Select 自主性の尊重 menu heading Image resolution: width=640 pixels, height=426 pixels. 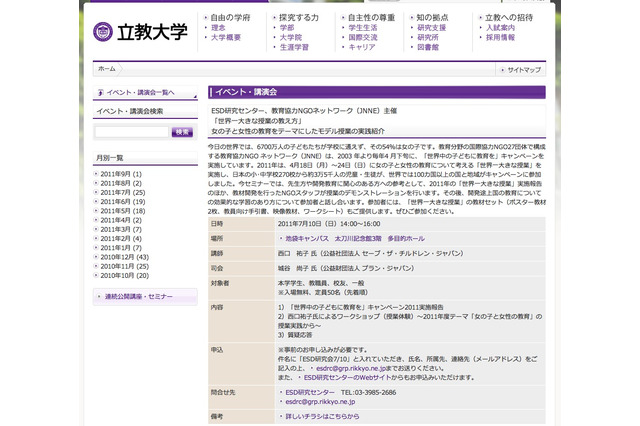371,18
